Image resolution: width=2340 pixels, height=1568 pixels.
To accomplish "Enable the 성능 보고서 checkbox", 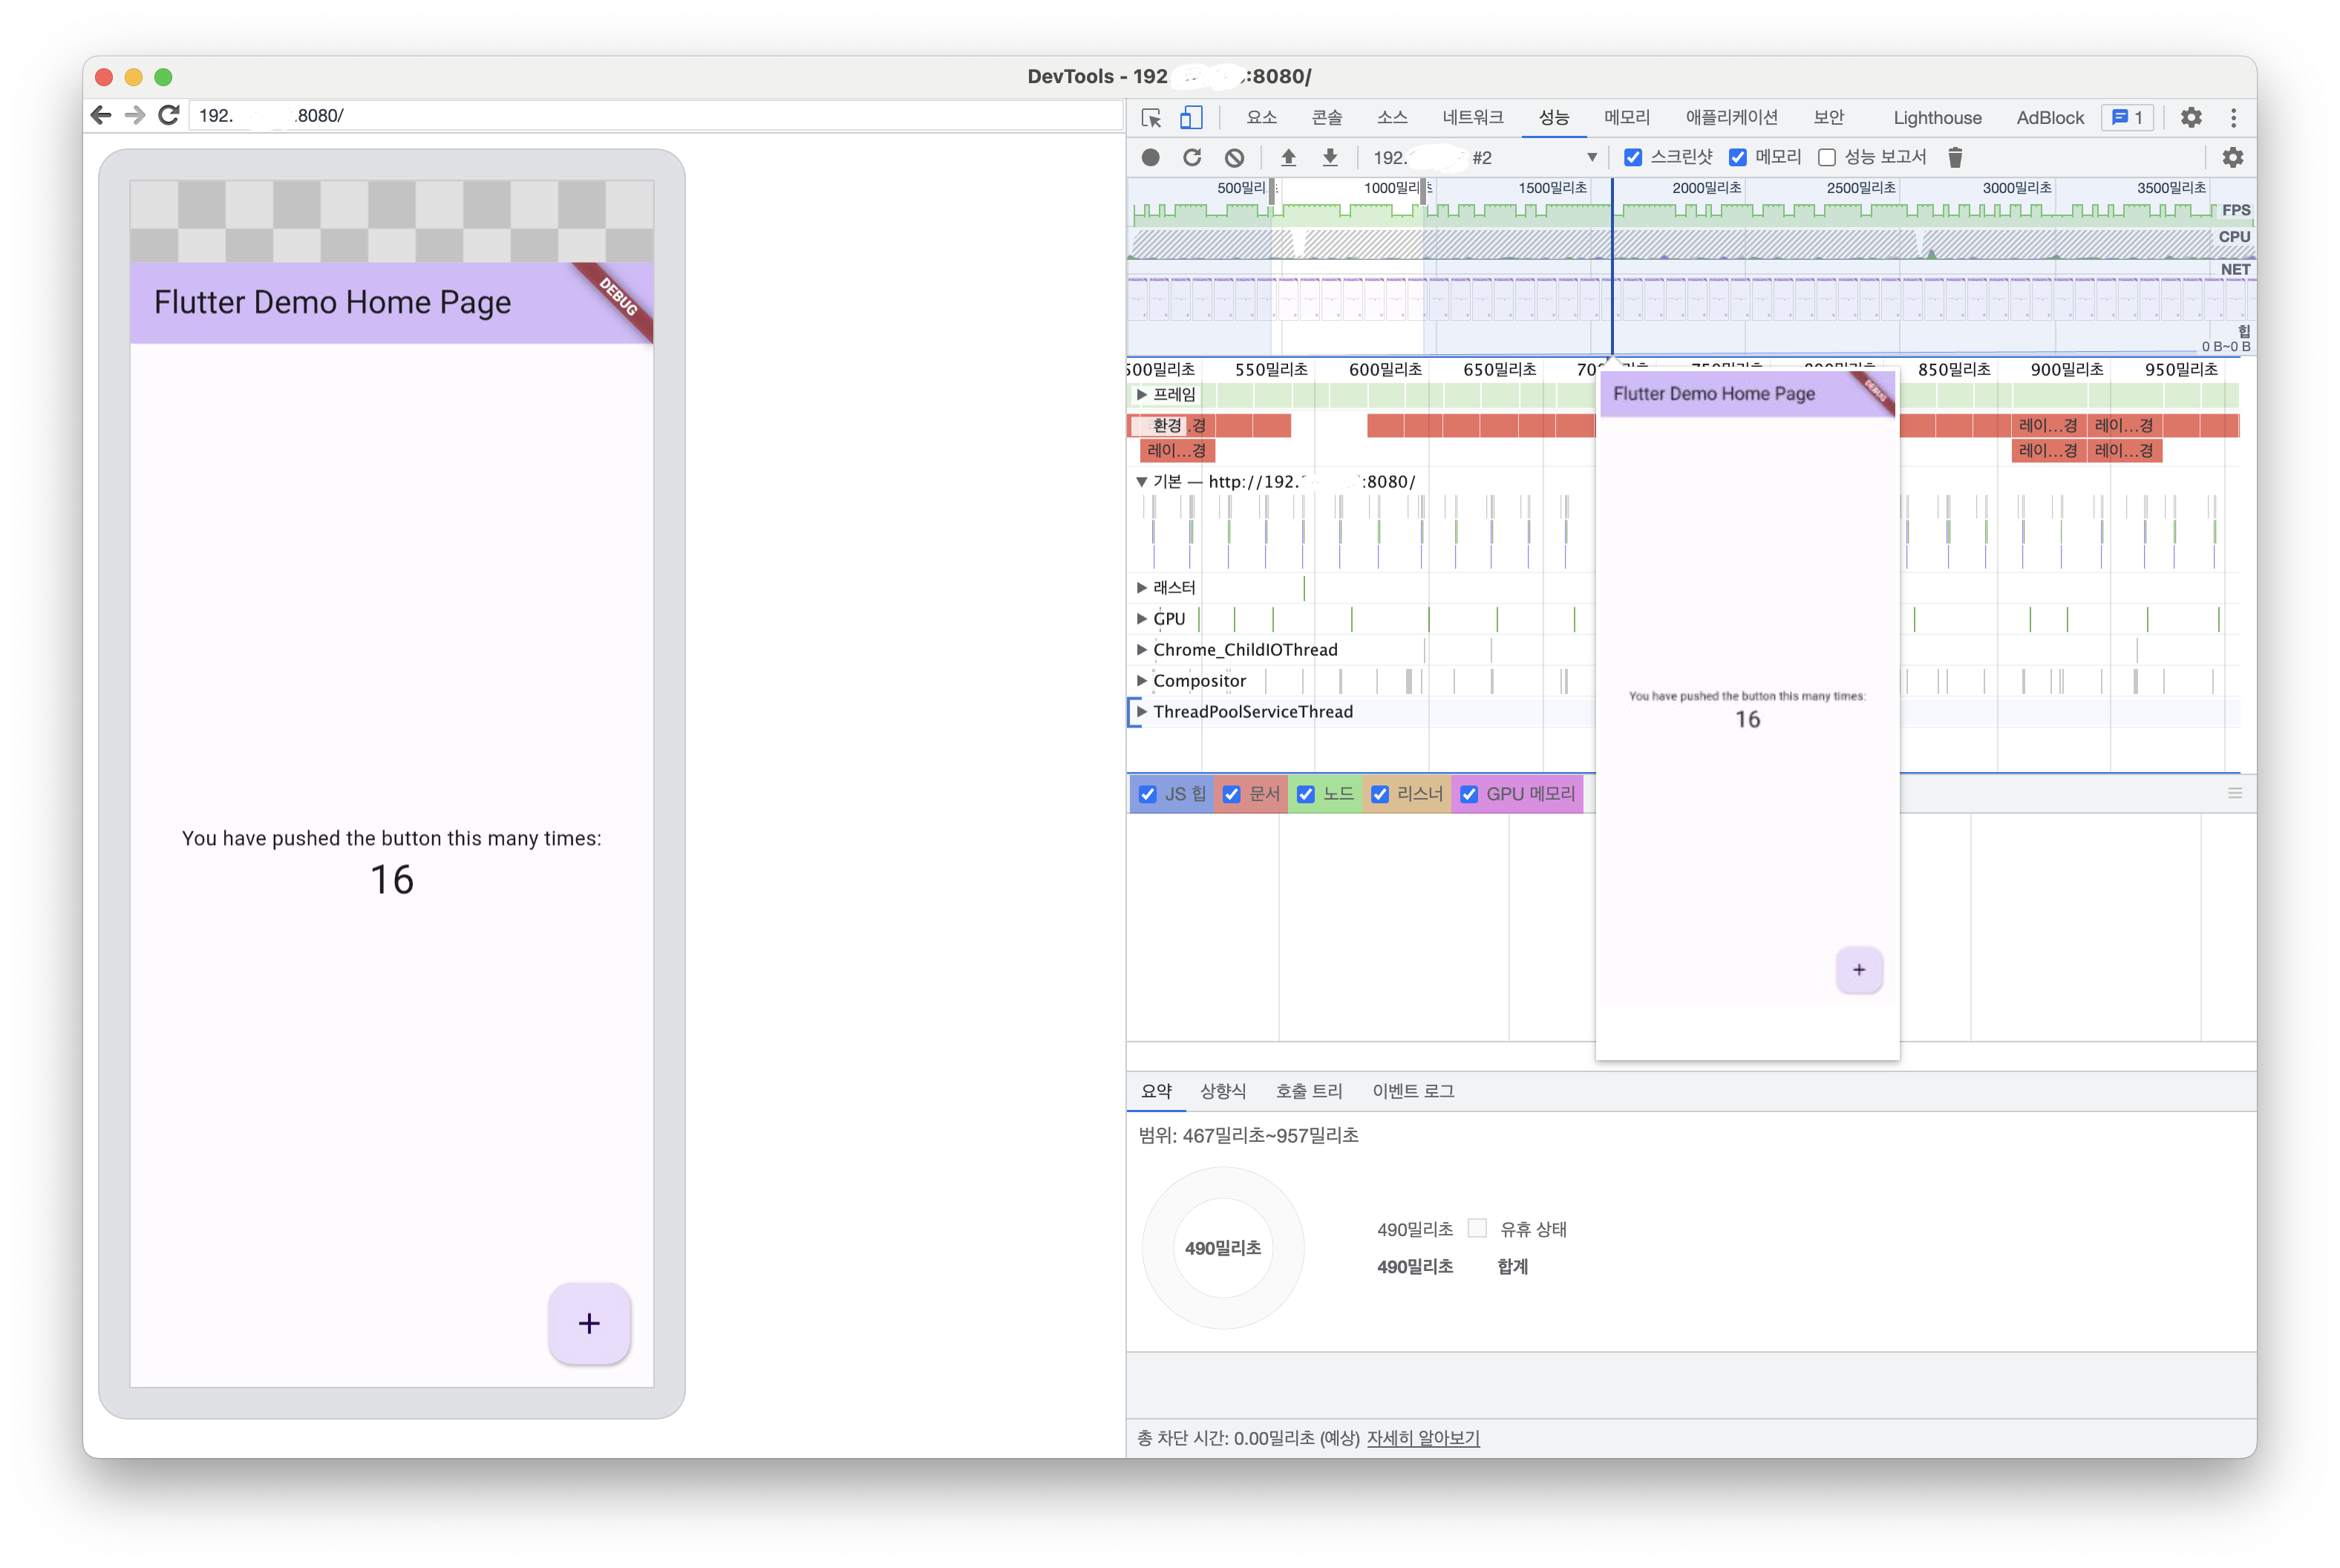I will [x=1826, y=158].
